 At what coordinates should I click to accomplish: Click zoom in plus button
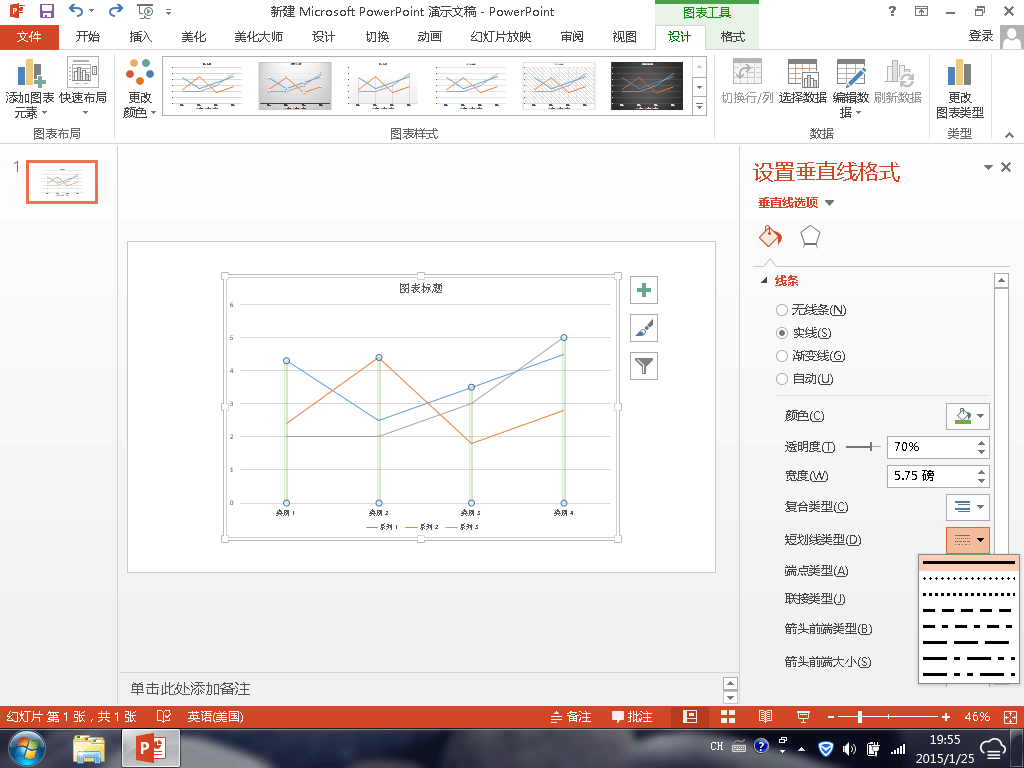946,716
